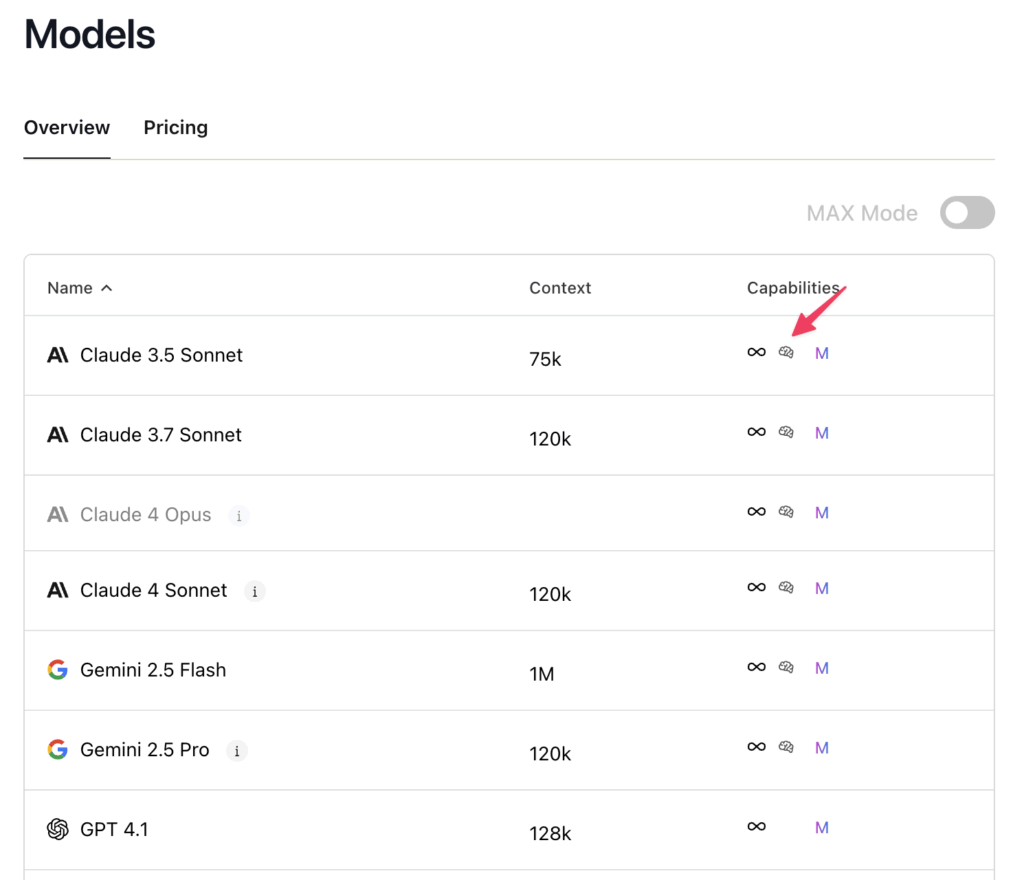1024x880 pixels.
Task: Click the infinity icon in Gemini 2.5 Pro row
Action: (x=756, y=747)
